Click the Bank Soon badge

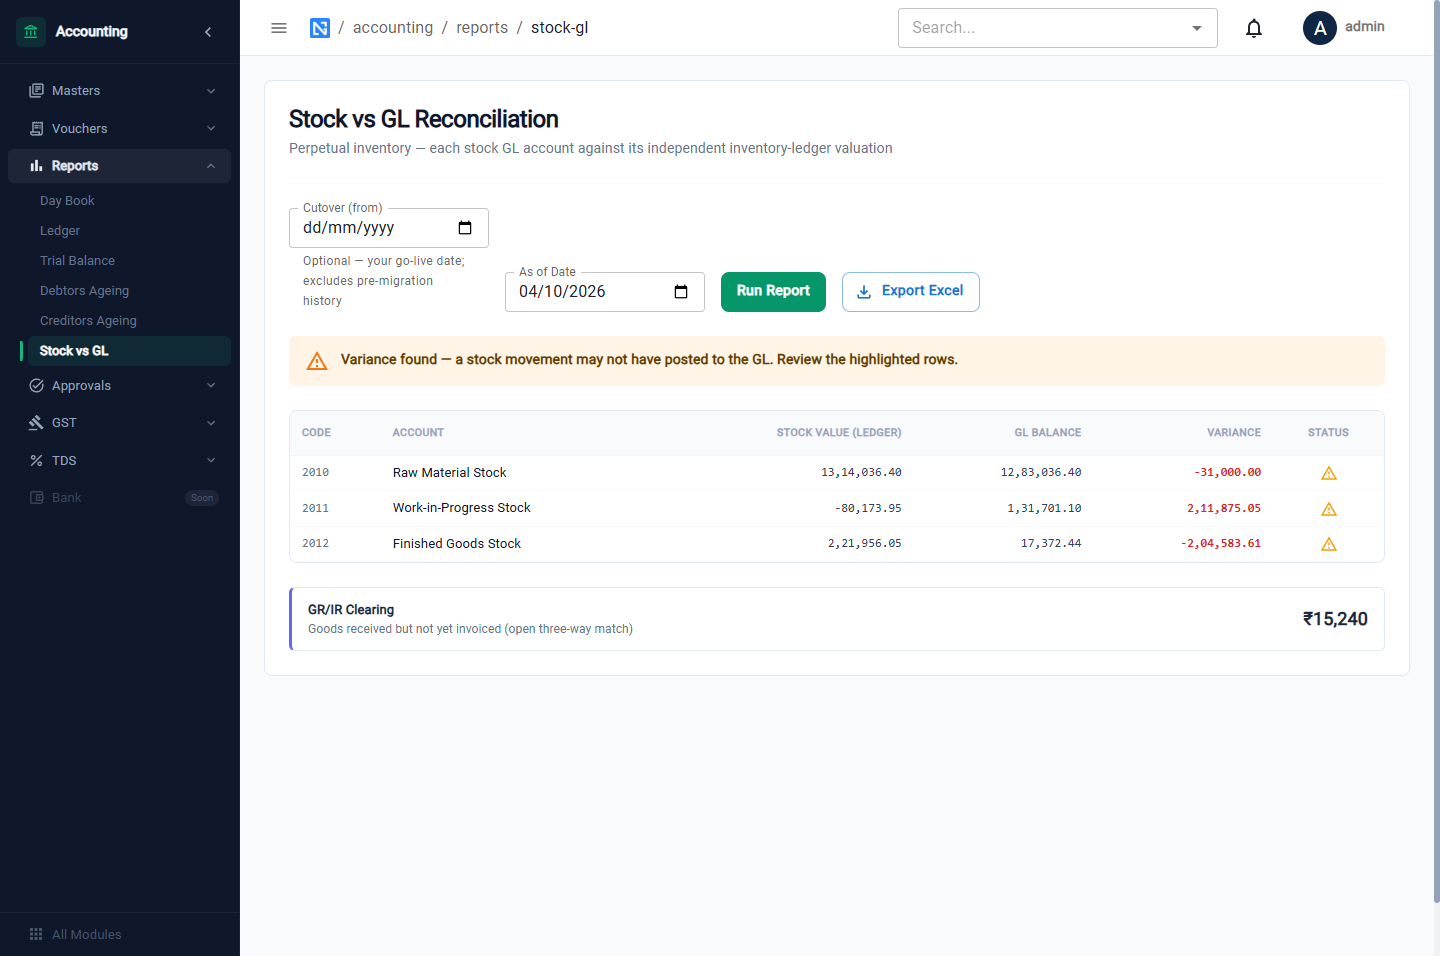[202, 498]
